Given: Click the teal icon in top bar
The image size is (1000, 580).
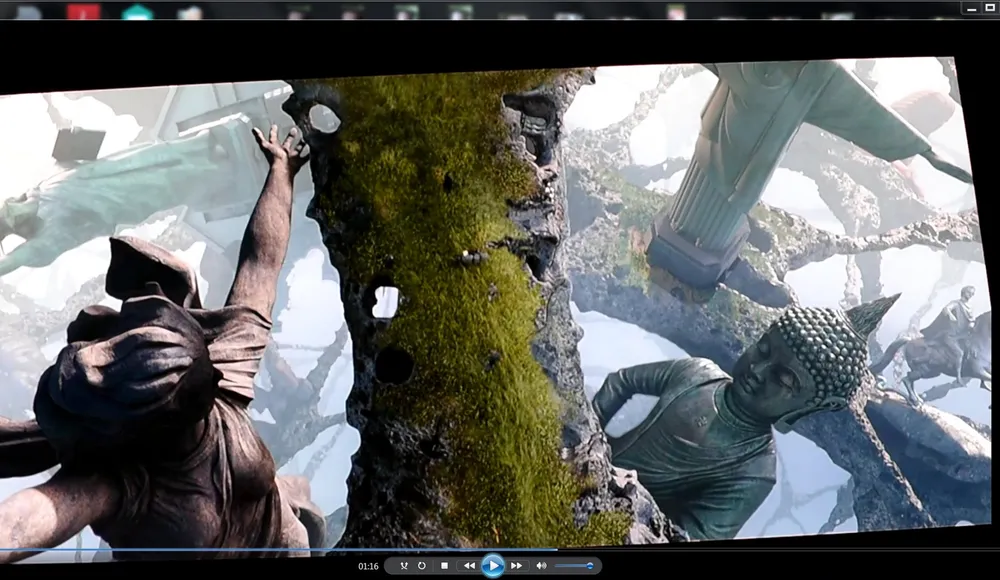Looking at the screenshot, I should click(x=137, y=12).
